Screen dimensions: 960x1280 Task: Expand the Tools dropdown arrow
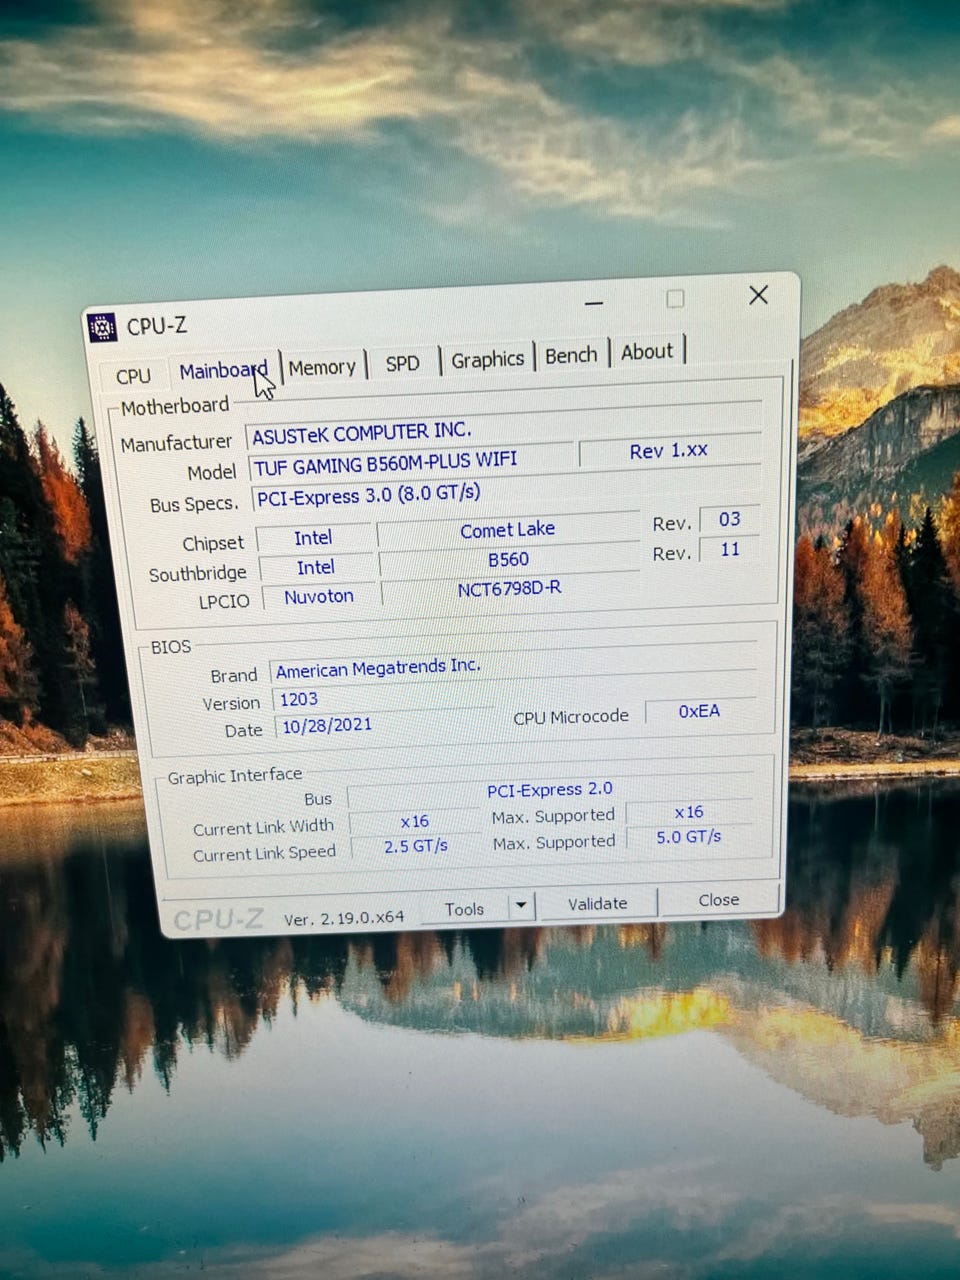(521, 906)
